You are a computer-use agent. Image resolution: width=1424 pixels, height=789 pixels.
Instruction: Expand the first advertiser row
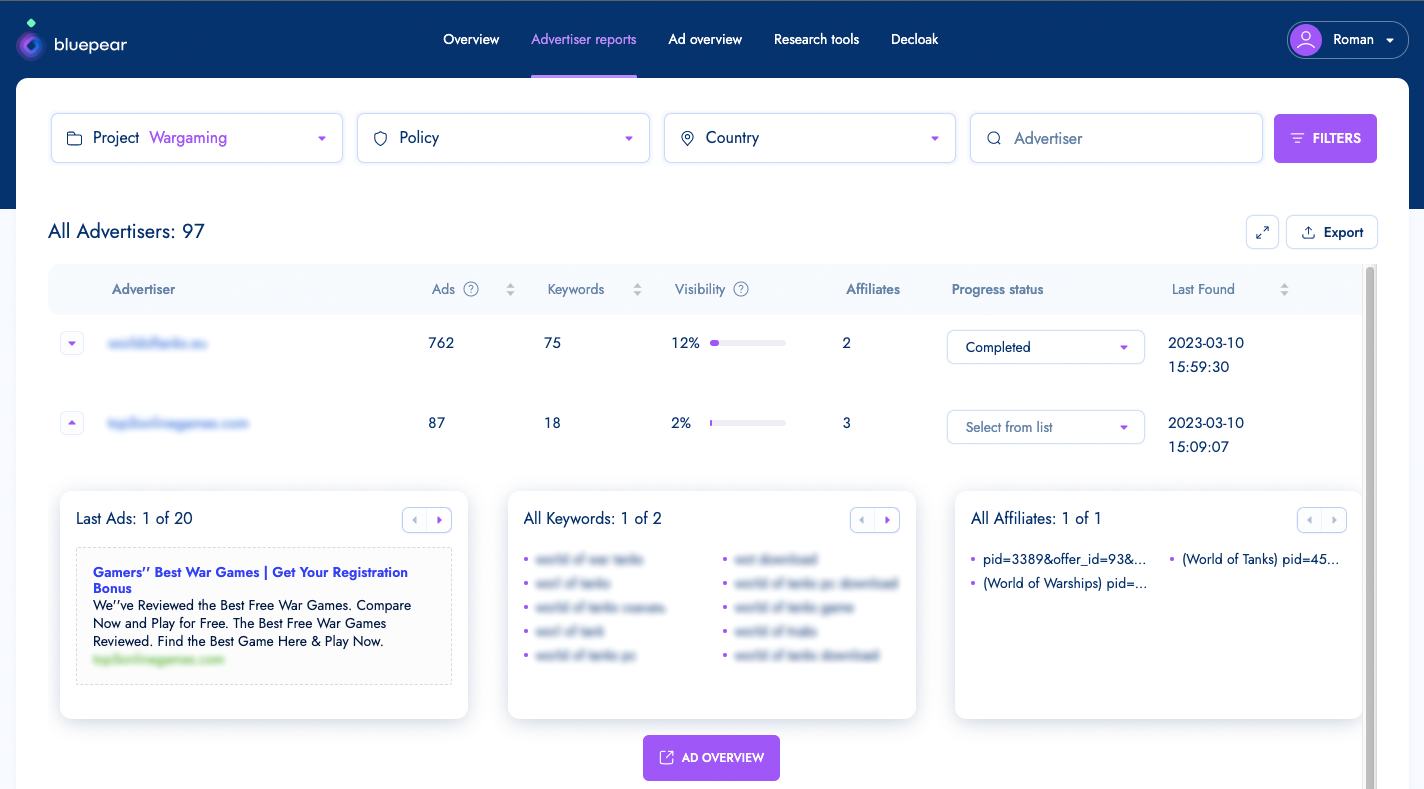[x=71, y=343]
